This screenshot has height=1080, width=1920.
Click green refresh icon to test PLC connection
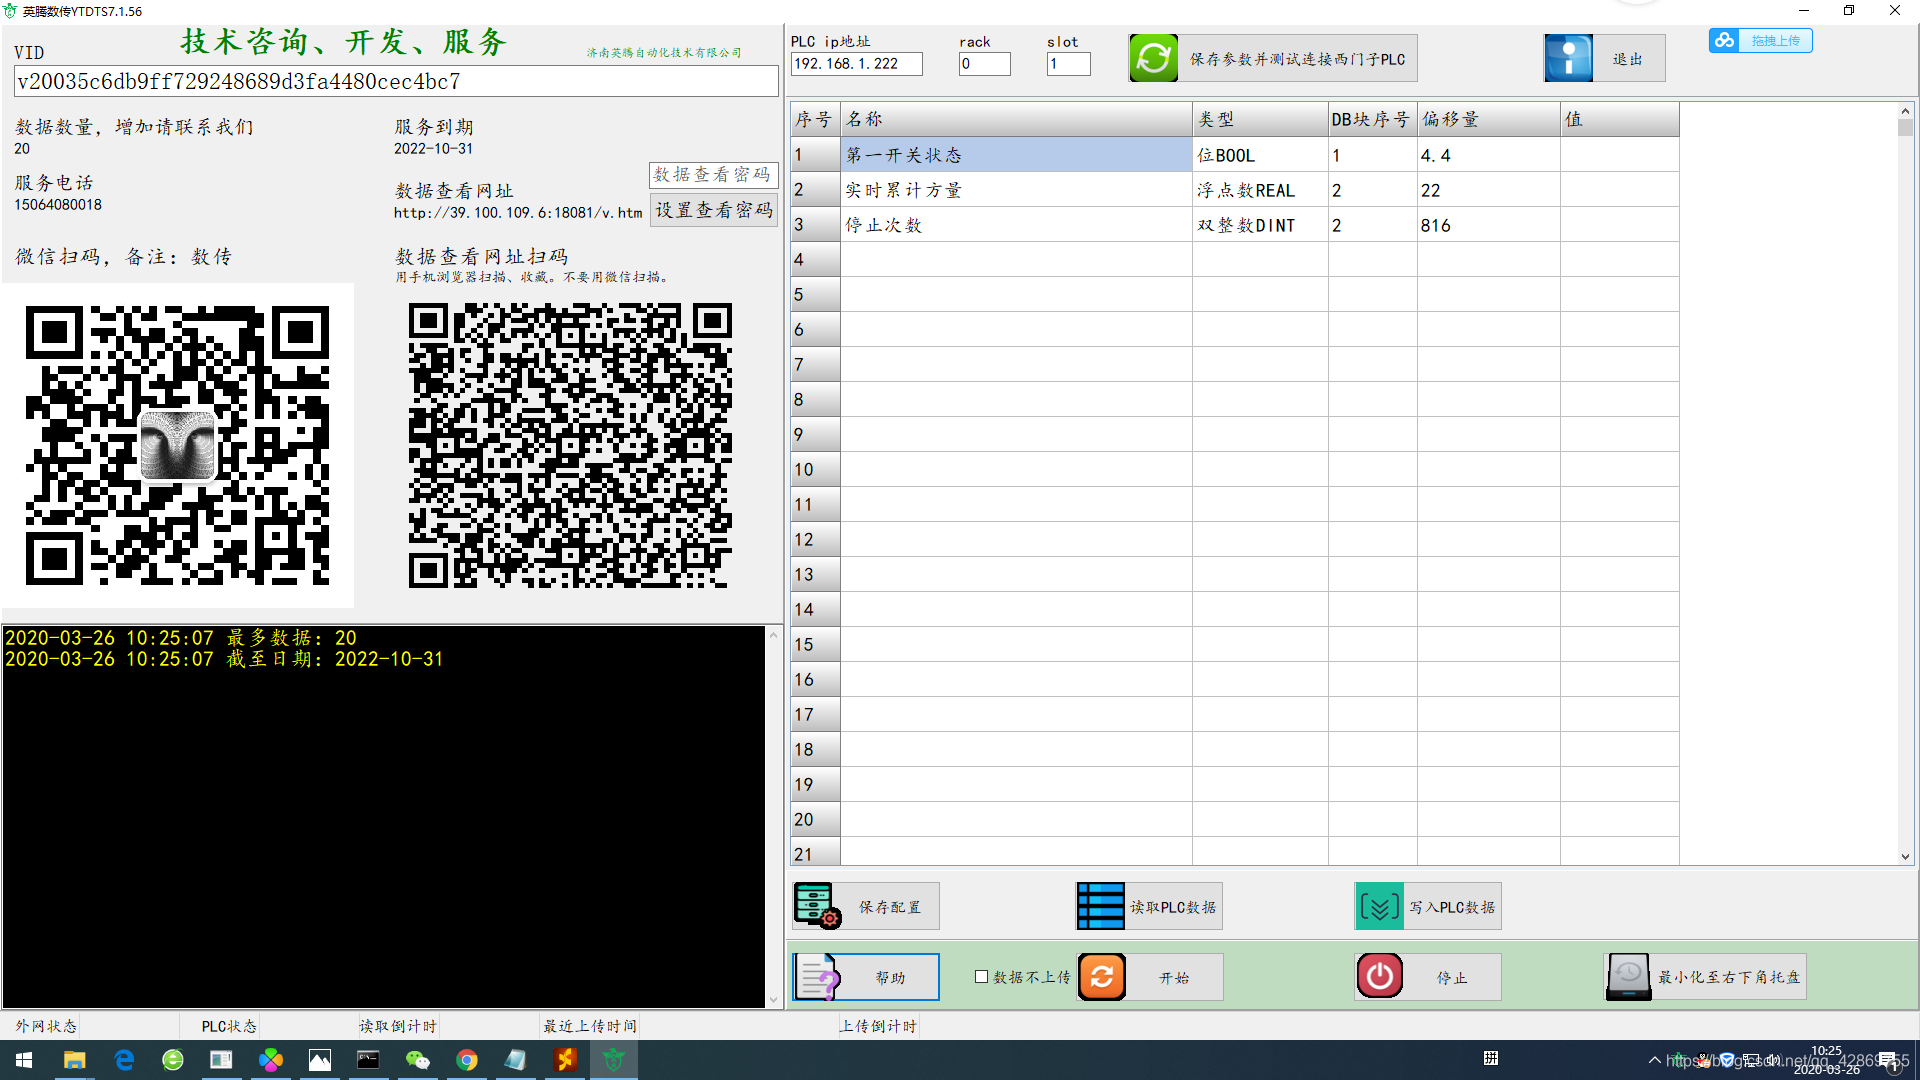pyautogui.click(x=1153, y=58)
